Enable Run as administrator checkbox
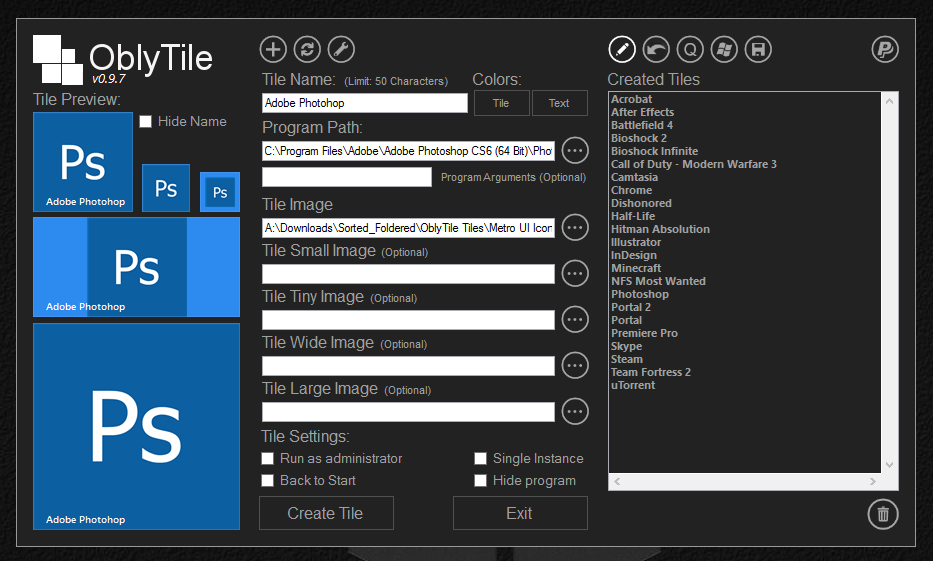This screenshot has width=933, height=561. tap(268, 459)
